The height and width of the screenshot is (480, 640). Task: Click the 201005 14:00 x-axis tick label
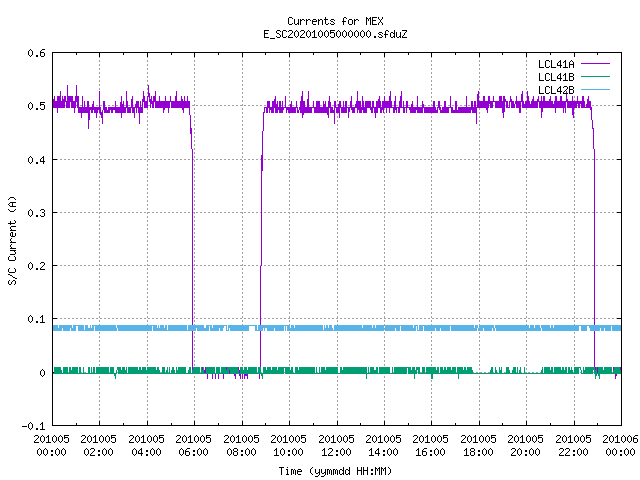(x=383, y=445)
